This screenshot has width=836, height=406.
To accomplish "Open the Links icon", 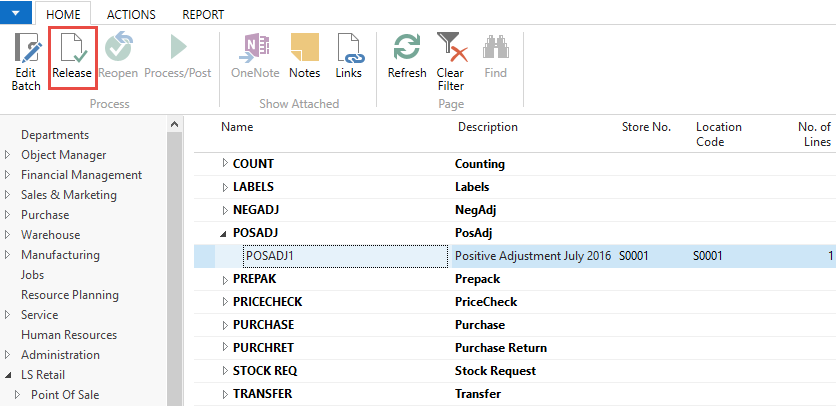I will click(x=348, y=50).
